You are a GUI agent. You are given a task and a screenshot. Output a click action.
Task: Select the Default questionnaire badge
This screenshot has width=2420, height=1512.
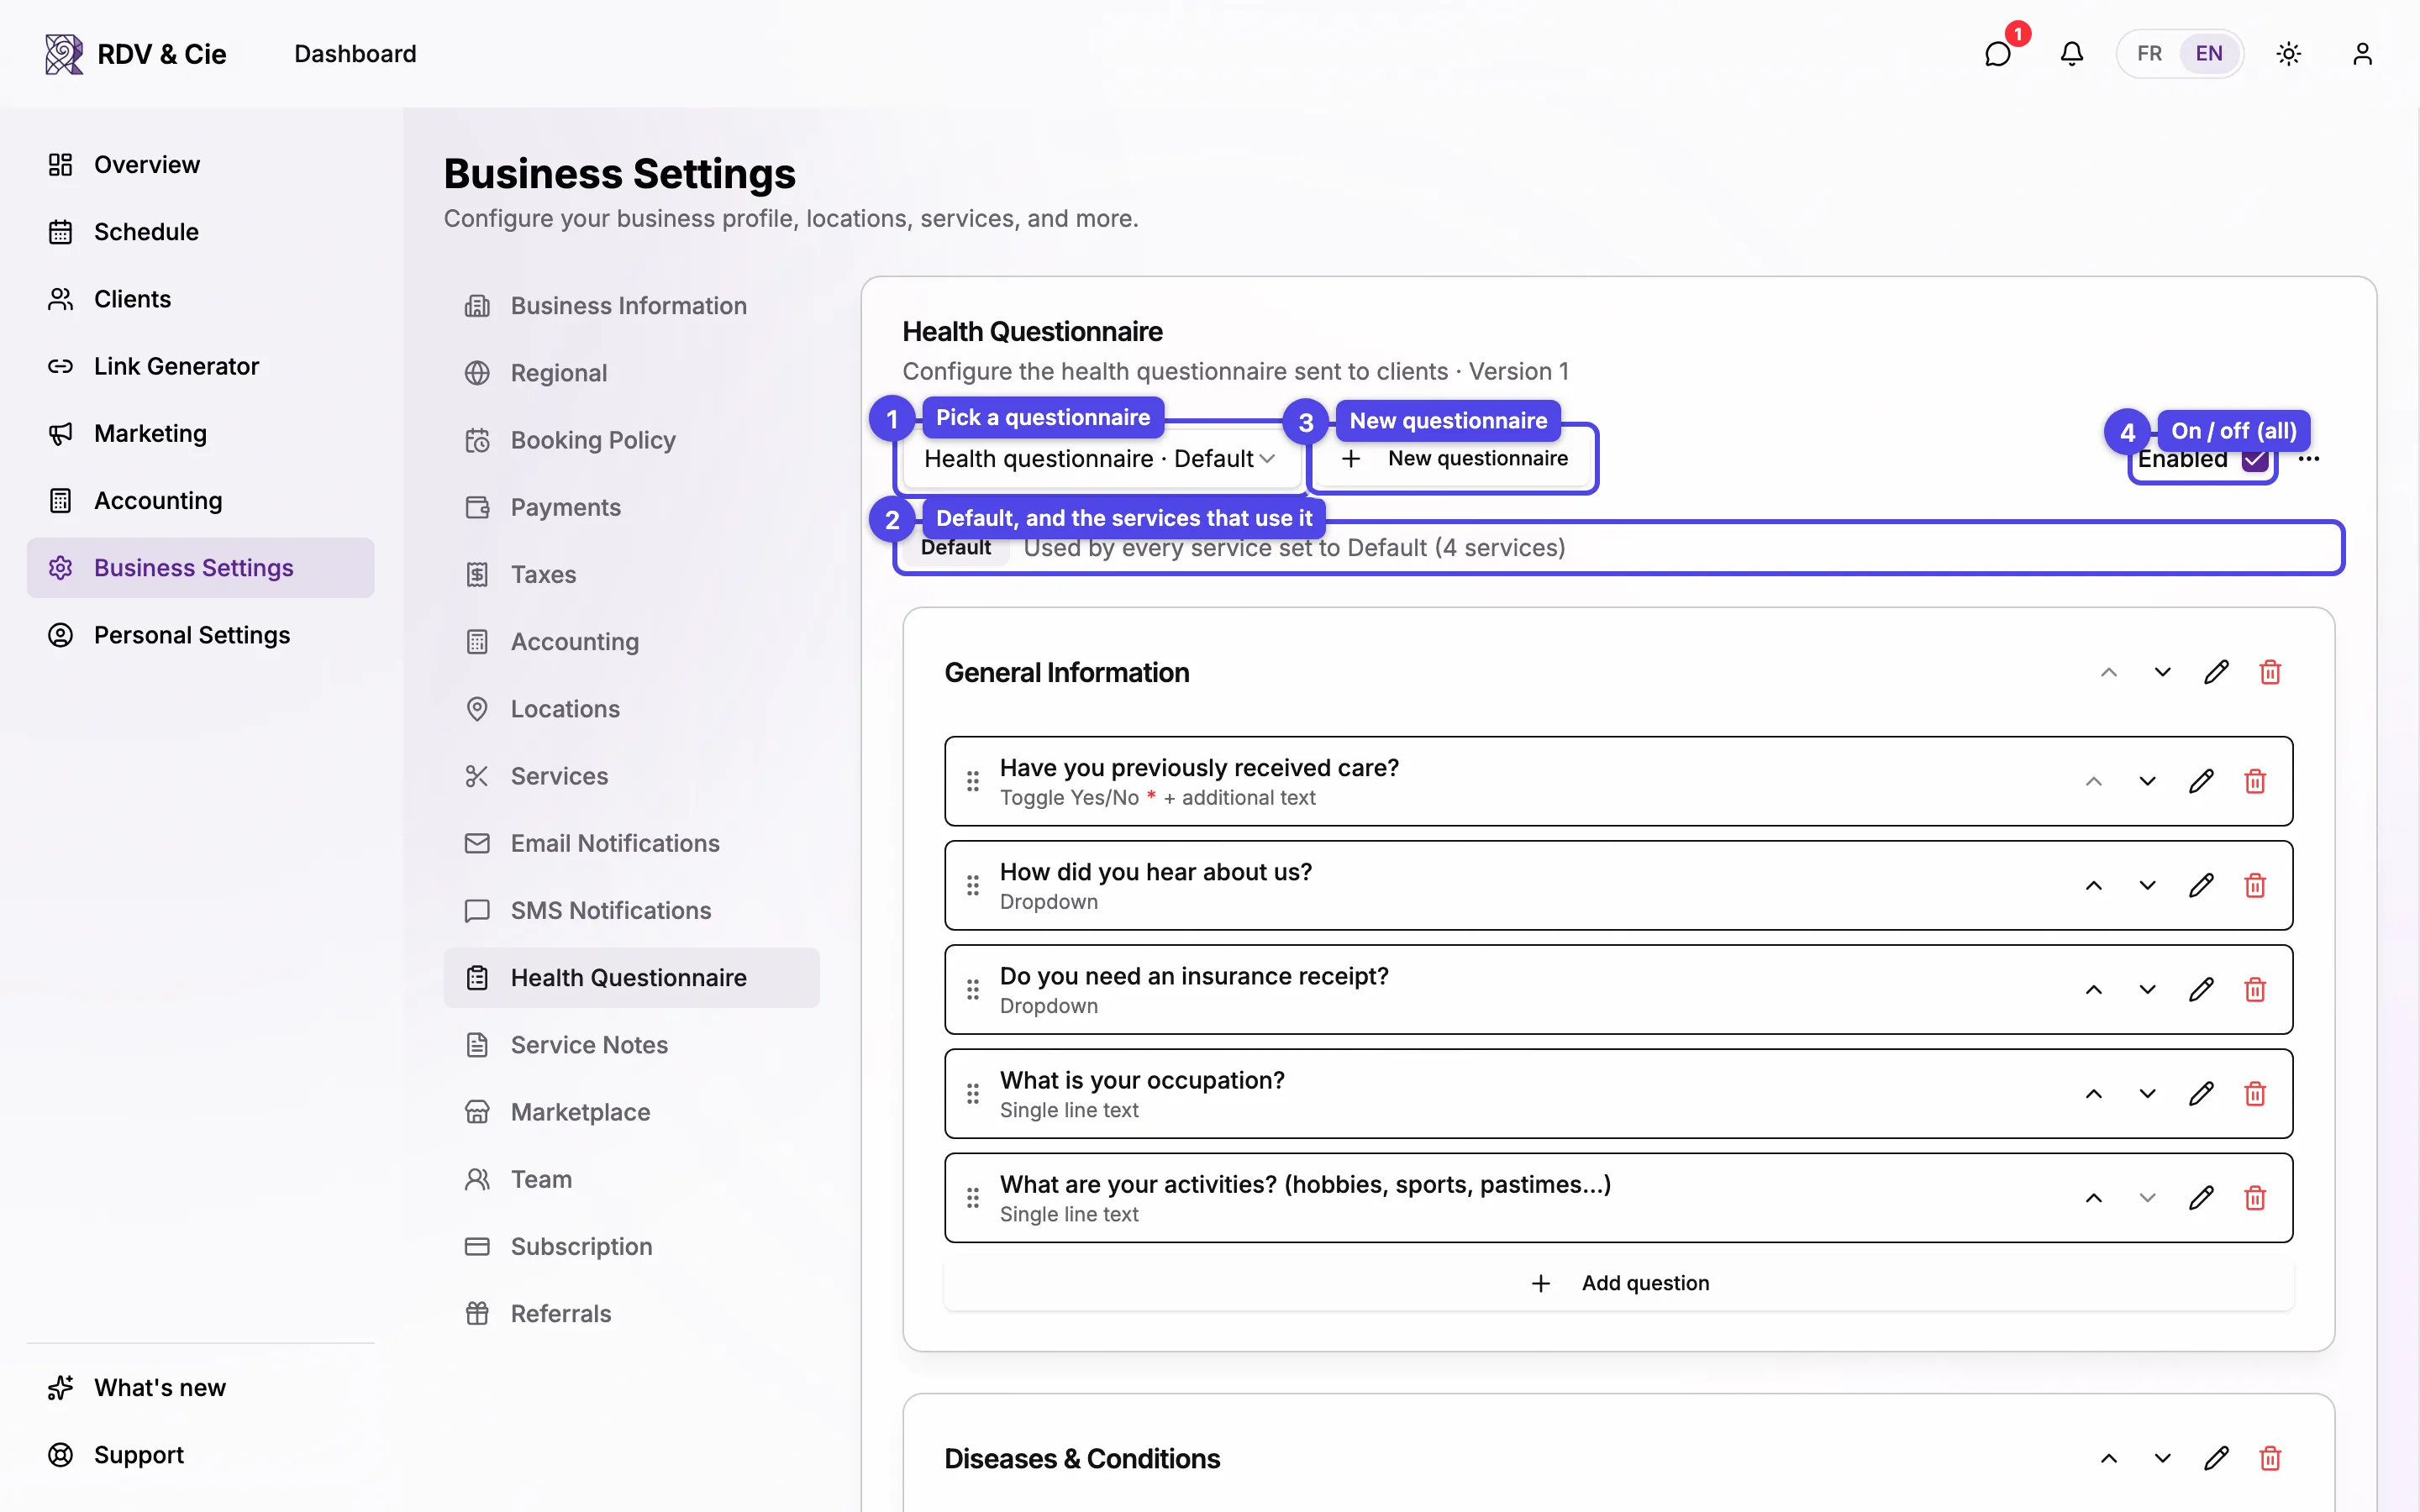tap(955, 548)
